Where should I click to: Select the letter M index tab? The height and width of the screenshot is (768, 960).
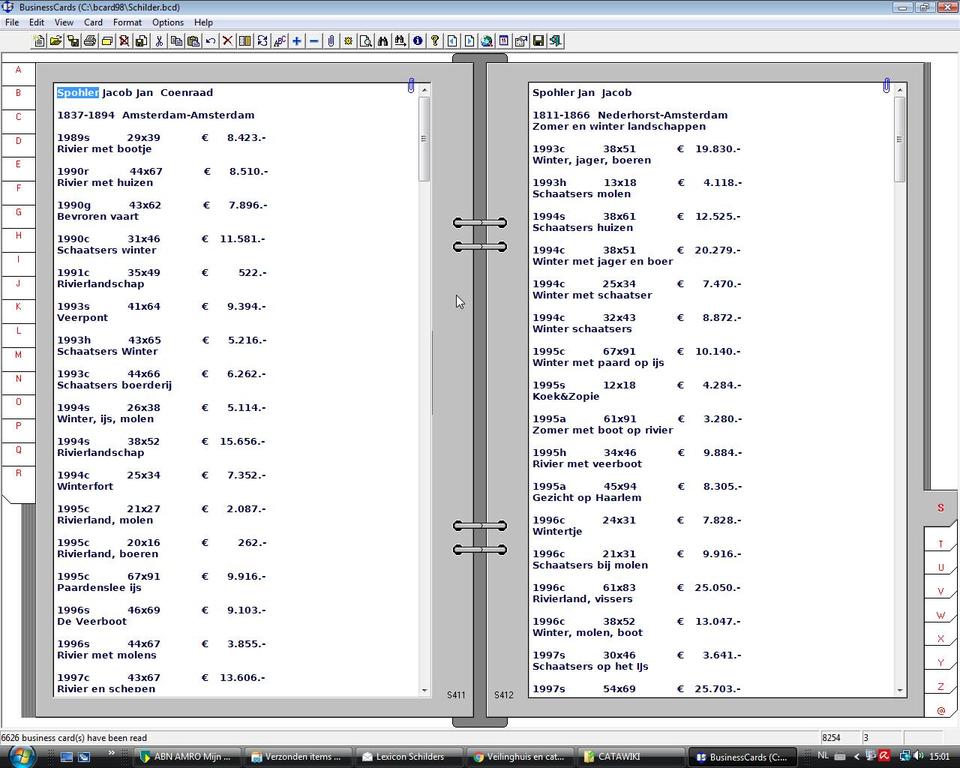(18, 355)
